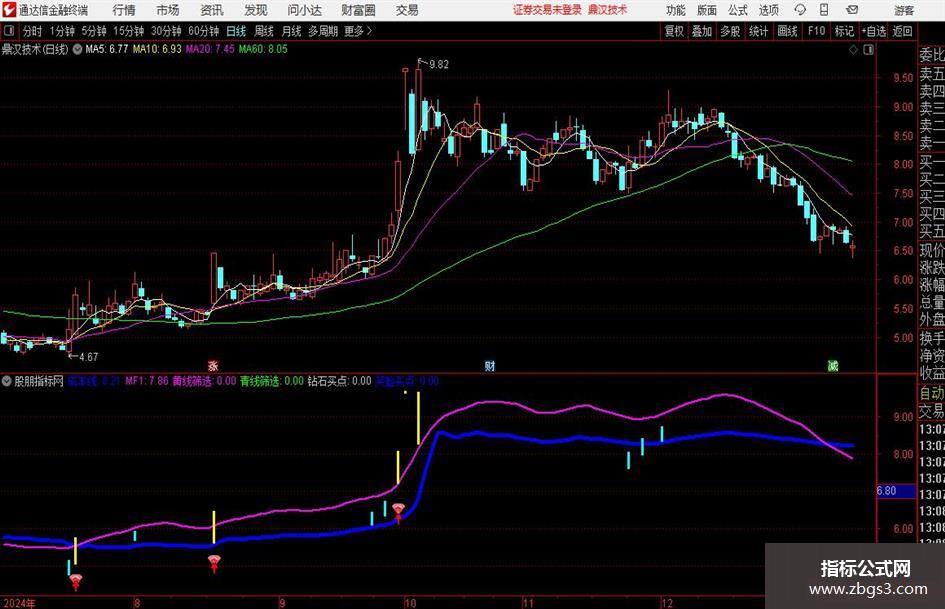Click the MA5: 6.77 value
This screenshot has width=945, height=609.
coord(107,49)
